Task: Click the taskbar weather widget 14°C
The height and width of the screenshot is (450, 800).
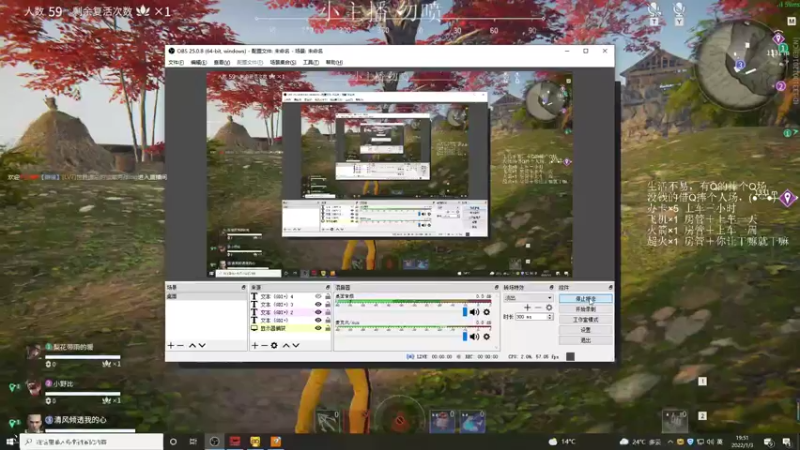Action: coord(562,441)
